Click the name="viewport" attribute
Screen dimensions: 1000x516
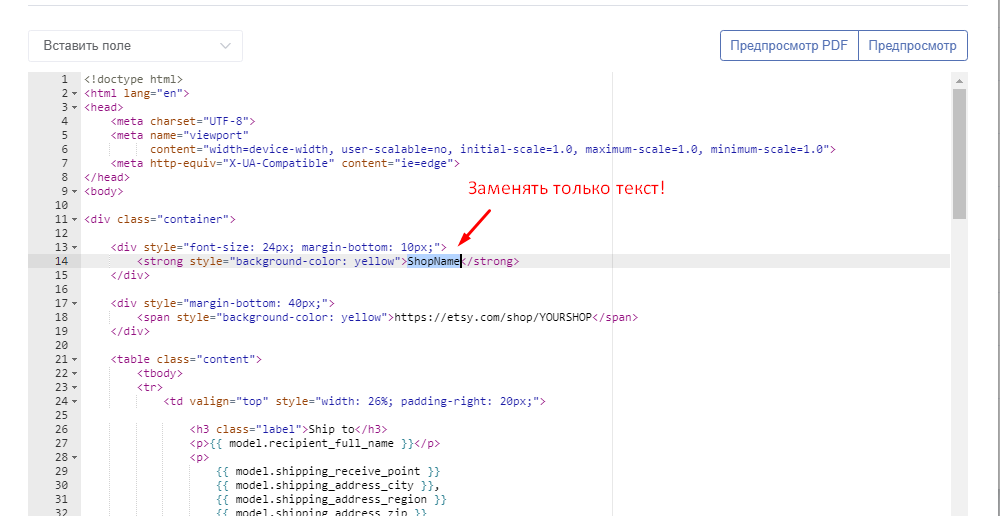[199, 136]
